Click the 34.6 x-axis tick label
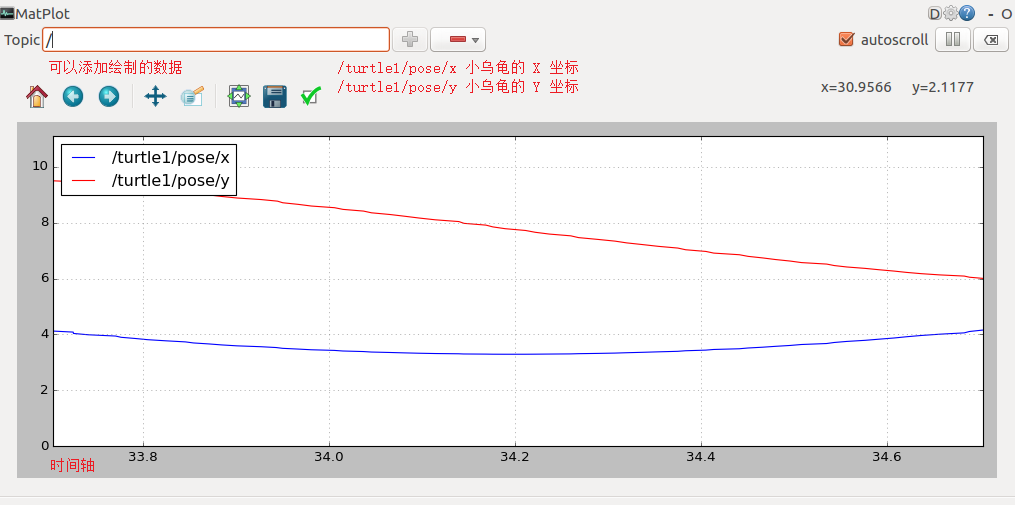The width and height of the screenshot is (1021, 512). (886, 457)
